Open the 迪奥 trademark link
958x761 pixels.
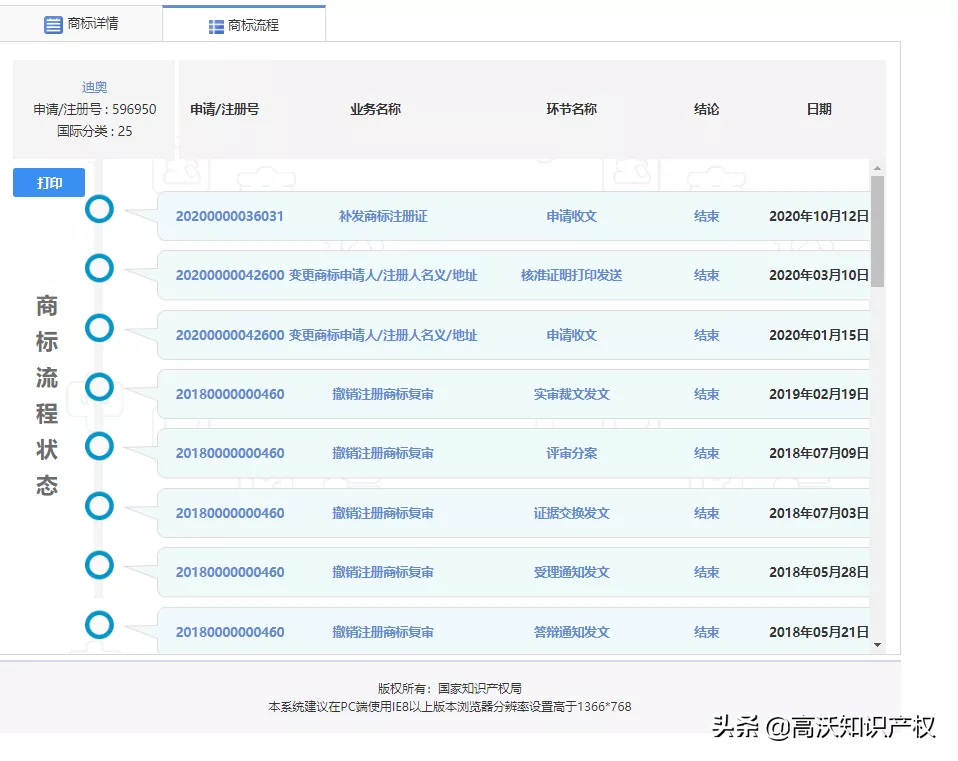95,87
